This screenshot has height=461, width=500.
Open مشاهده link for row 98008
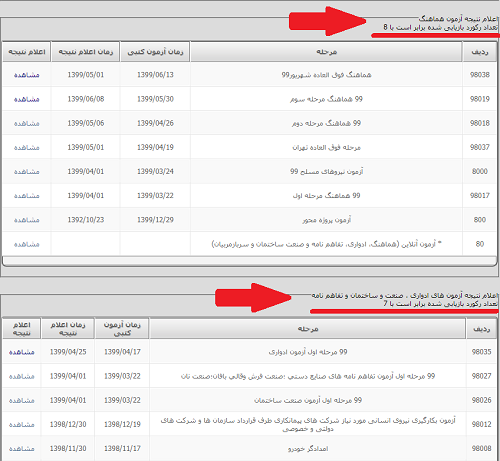22,449
